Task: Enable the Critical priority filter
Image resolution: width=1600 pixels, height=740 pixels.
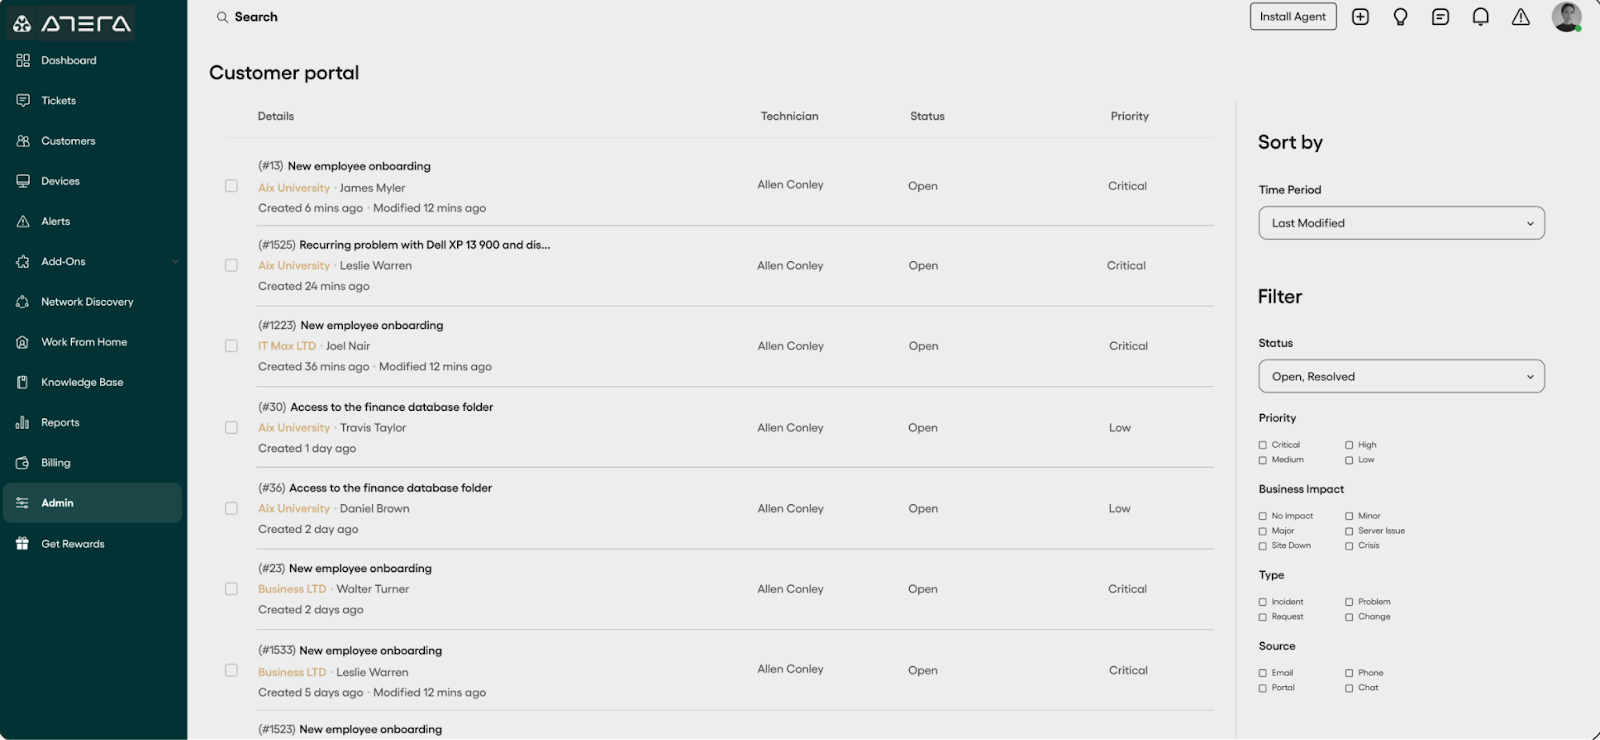Action: click(1262, 444)
